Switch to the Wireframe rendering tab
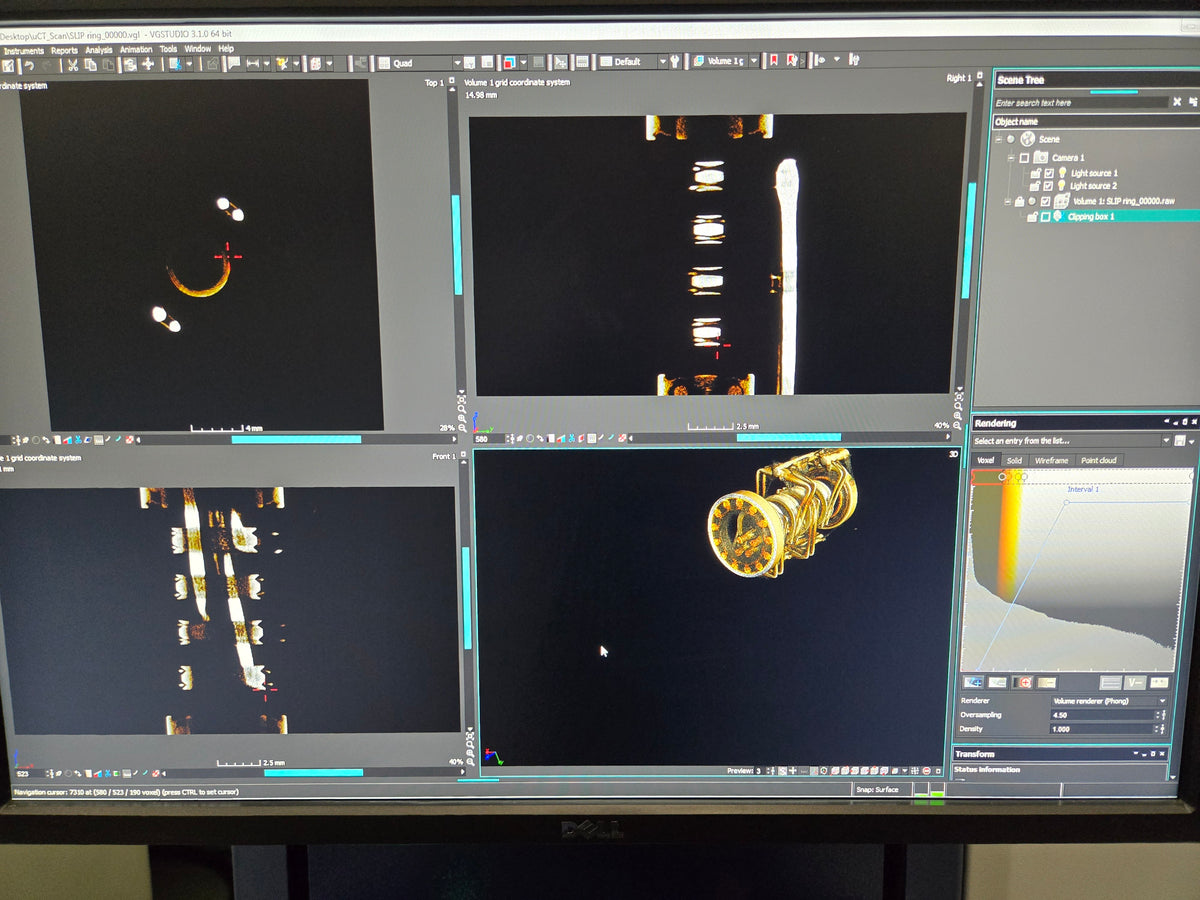 [x=1051, y=460]
